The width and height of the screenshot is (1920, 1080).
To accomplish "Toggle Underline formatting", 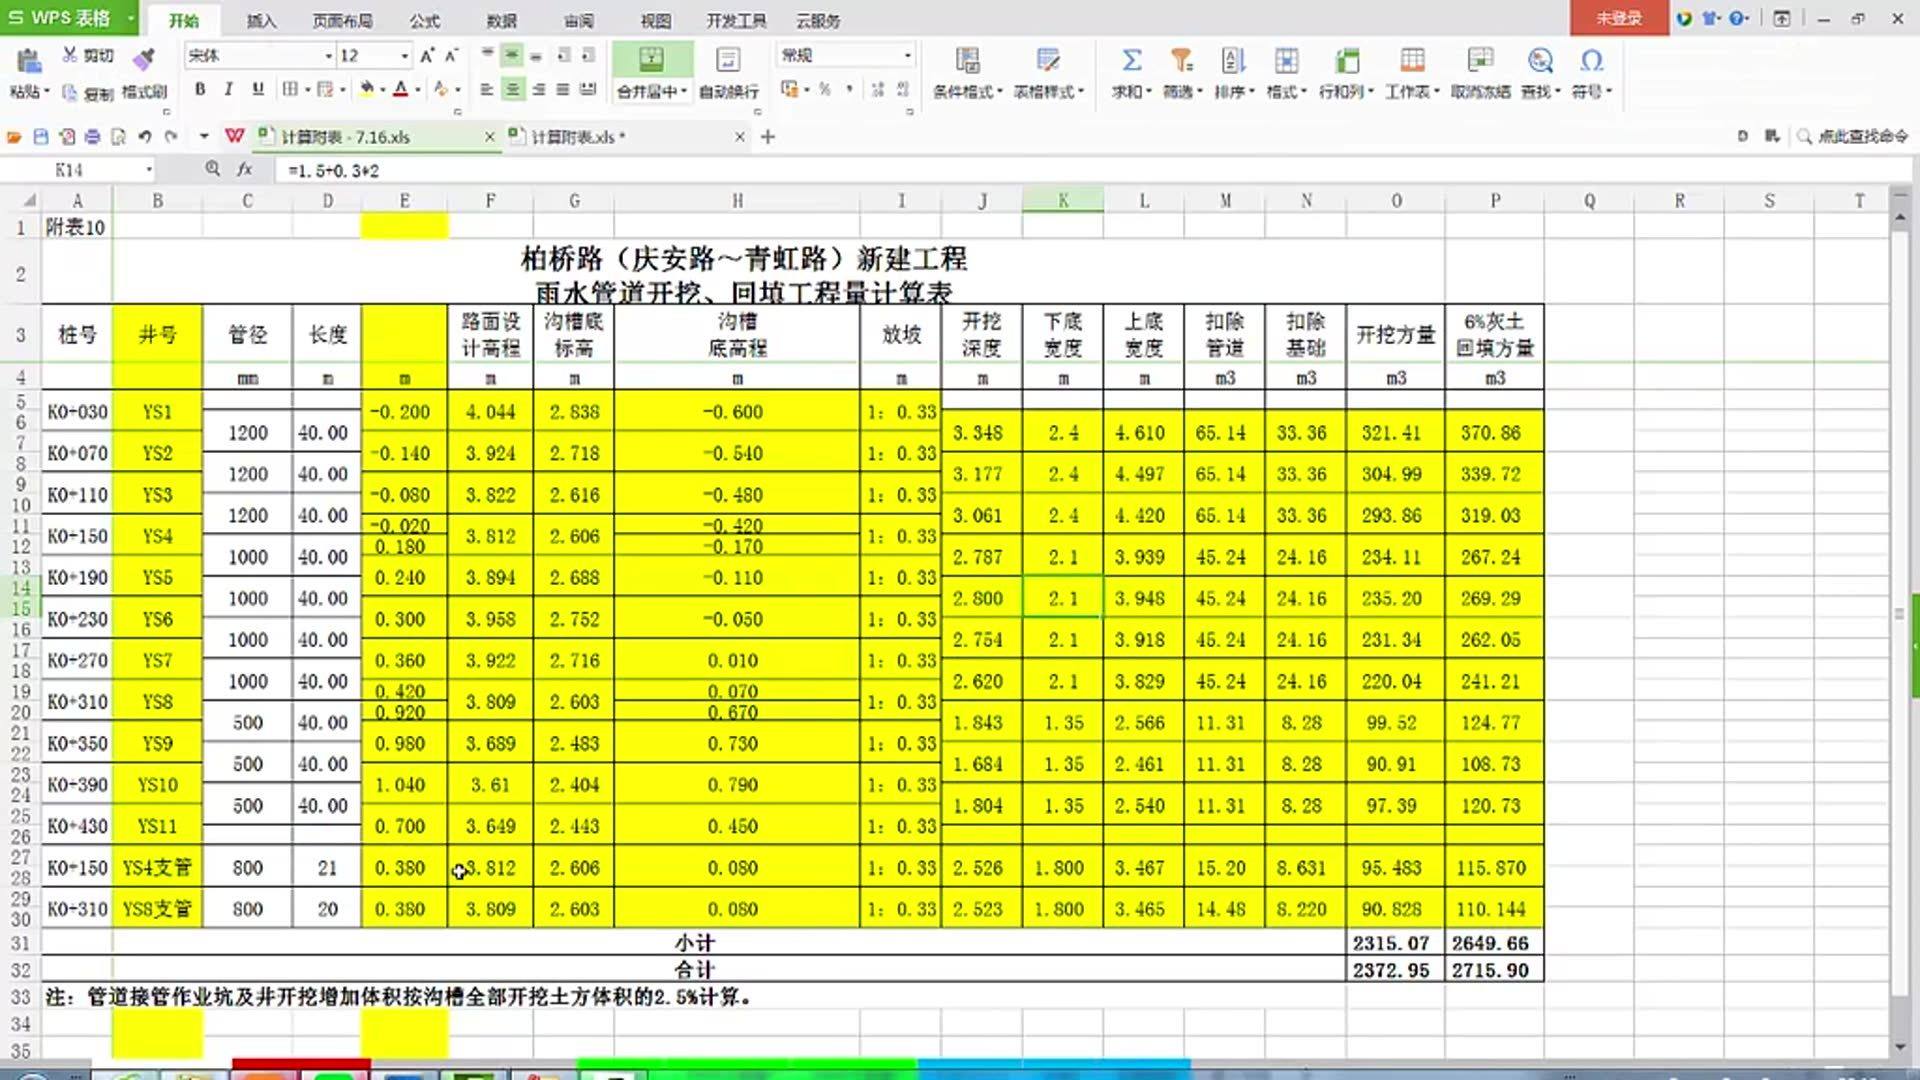I will click(258, 90).
